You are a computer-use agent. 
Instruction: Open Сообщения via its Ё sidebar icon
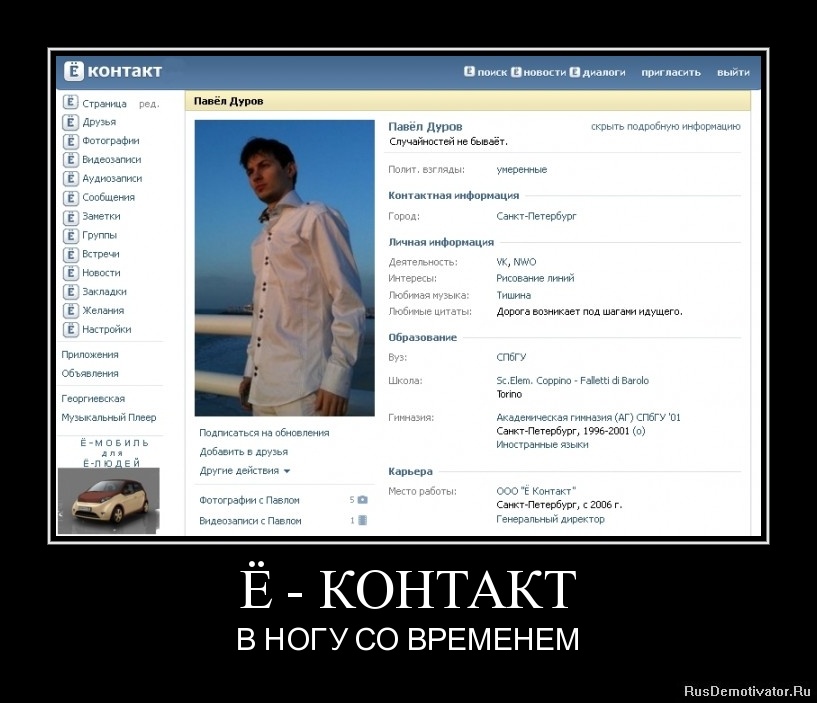tap(69, 197)
